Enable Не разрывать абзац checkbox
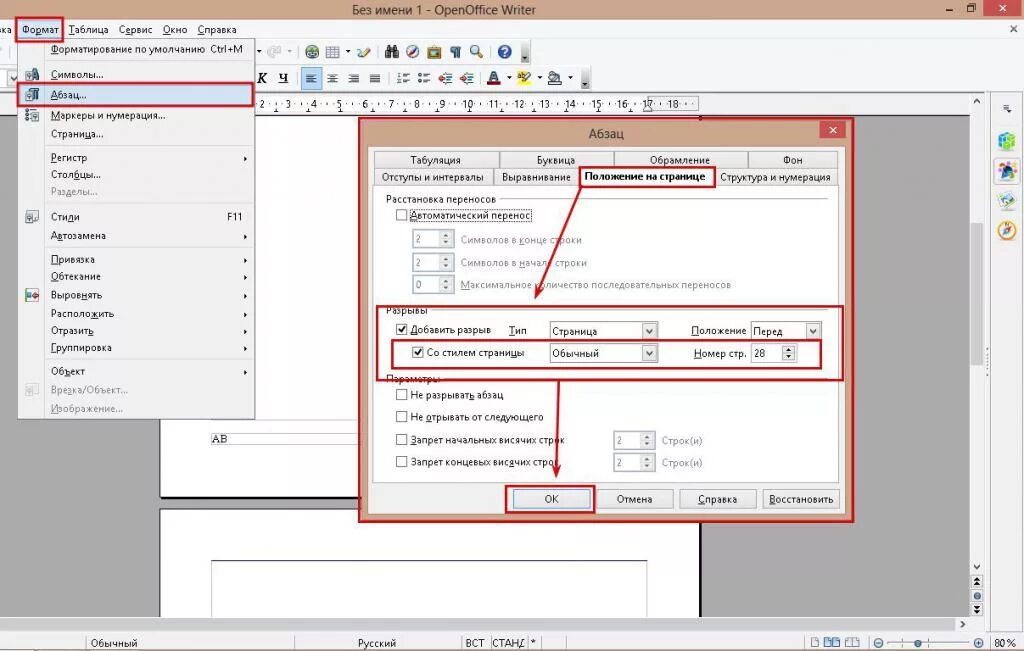This screenshot has height=651, width=1024. pos(402,394)
